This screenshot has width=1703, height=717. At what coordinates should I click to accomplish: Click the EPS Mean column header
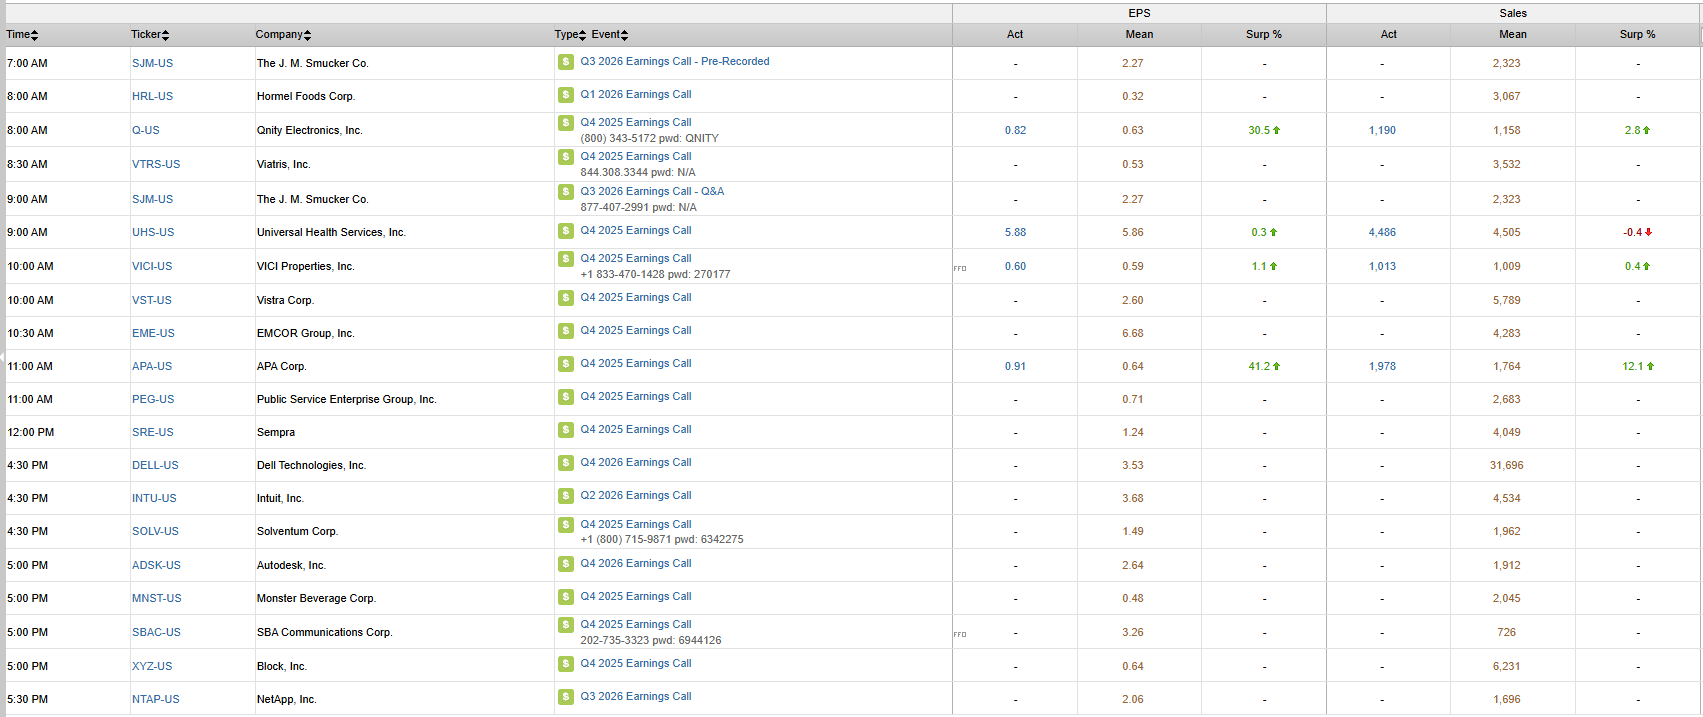tap(1139, 35)
